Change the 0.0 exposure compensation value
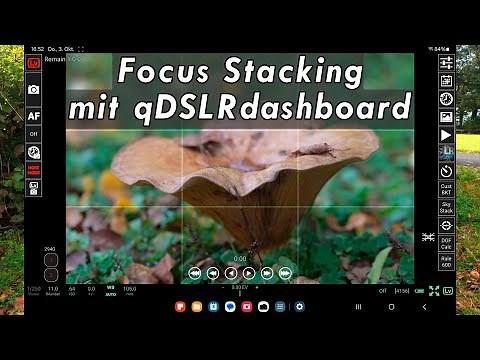The height and width of the screenshot is (360, 480). [x=91, y=291]
